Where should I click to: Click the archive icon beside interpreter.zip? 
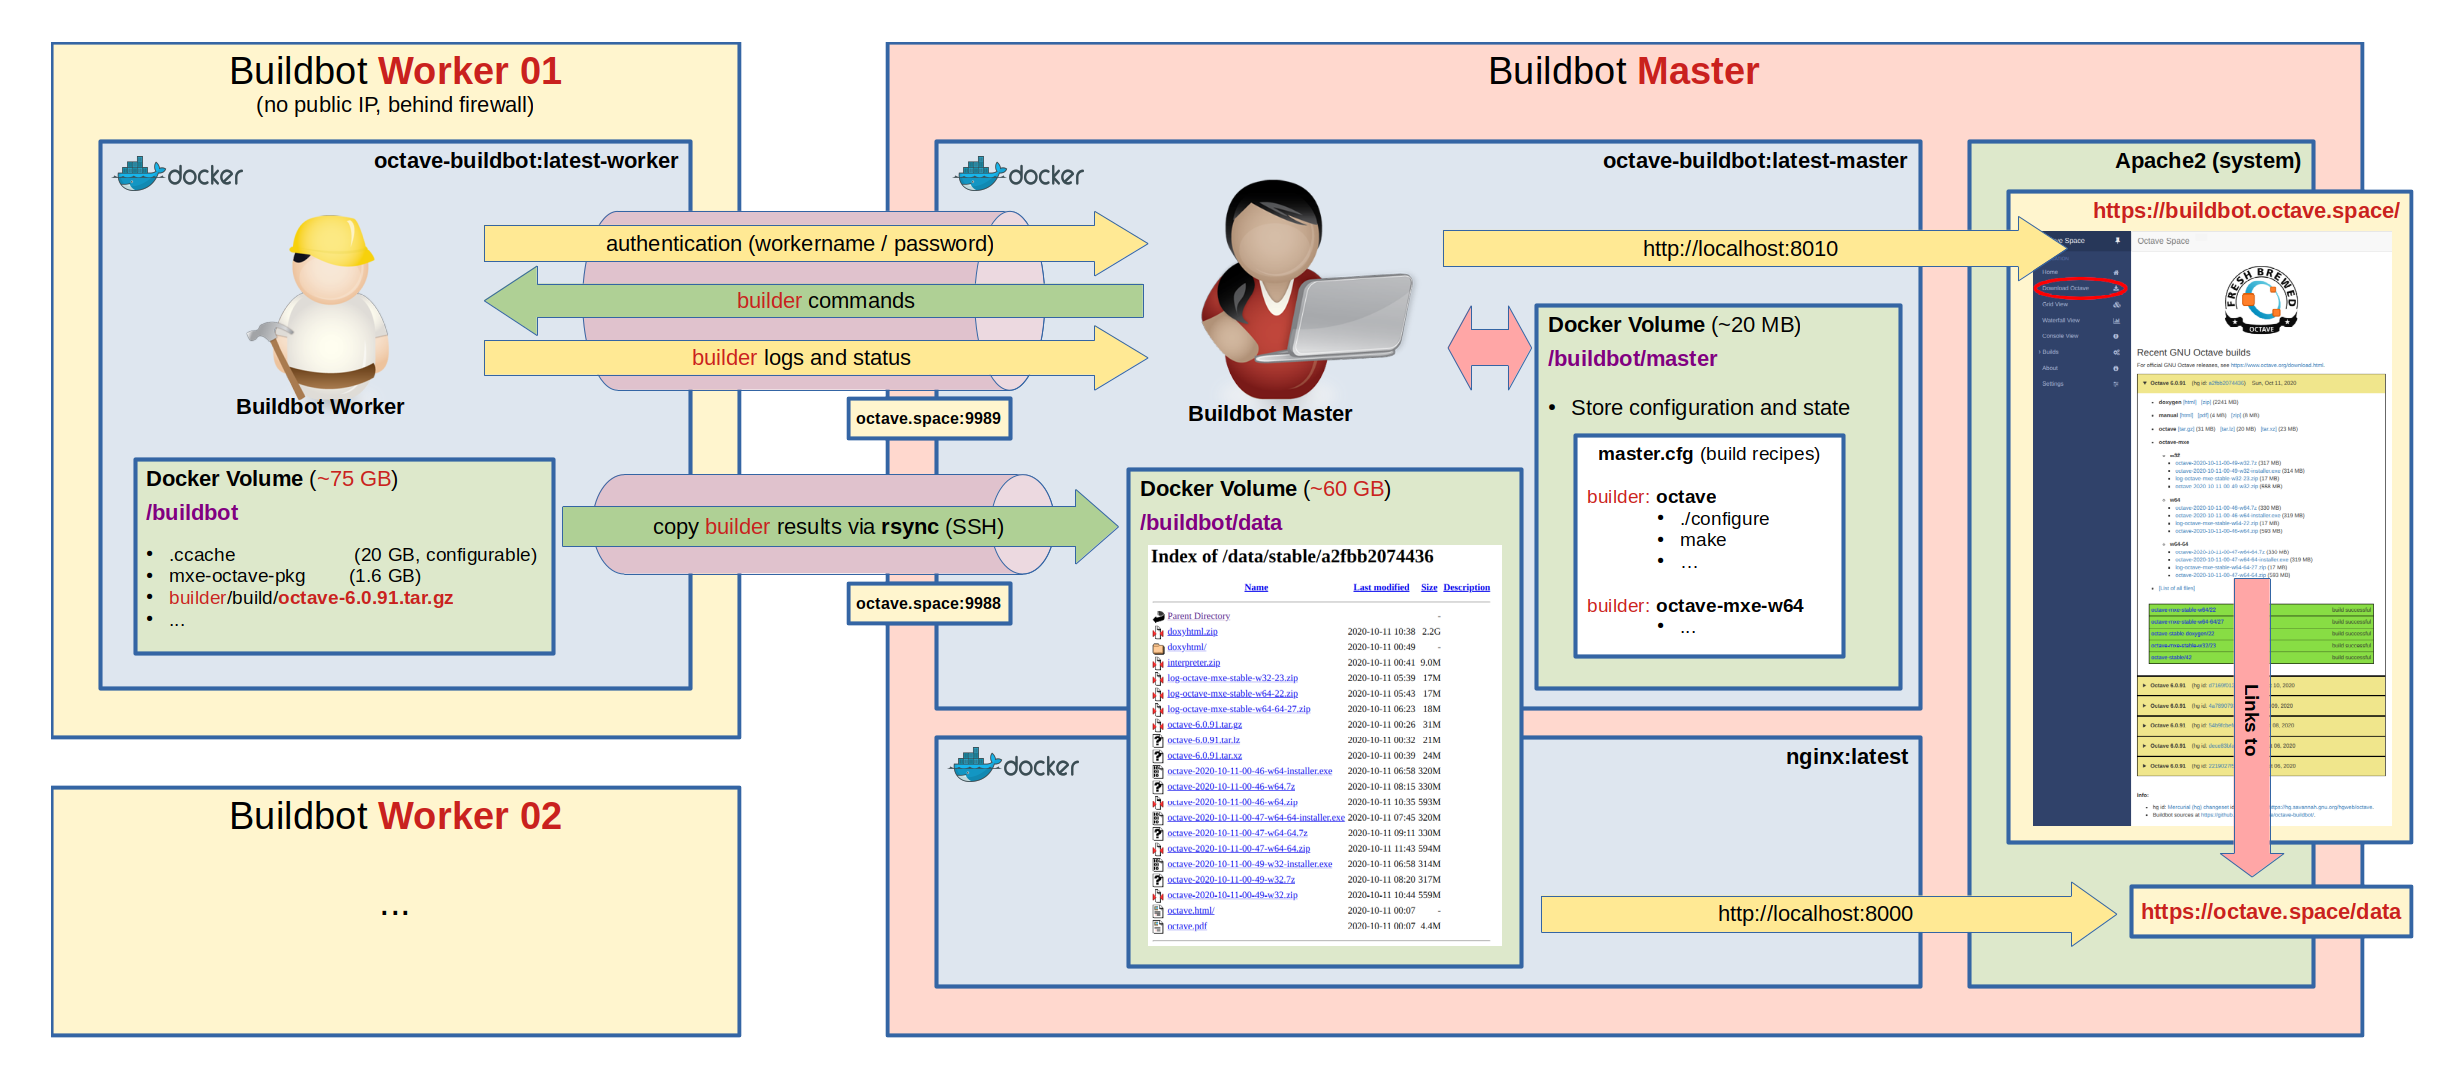[1158, 663]
